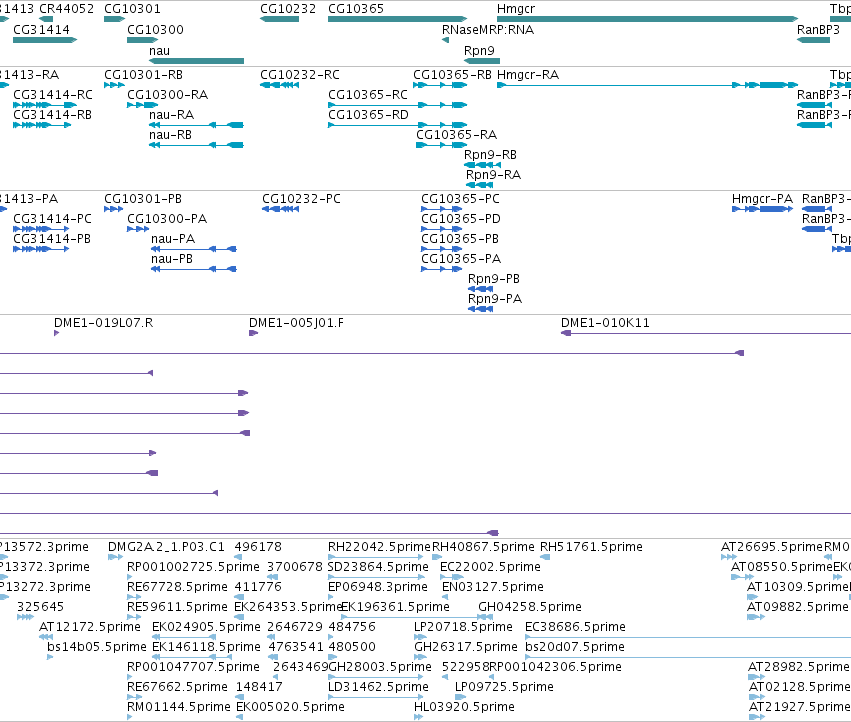Click protein CG31414-PB
The height and width of the screenshot is (722, 851).
[52, 239]
